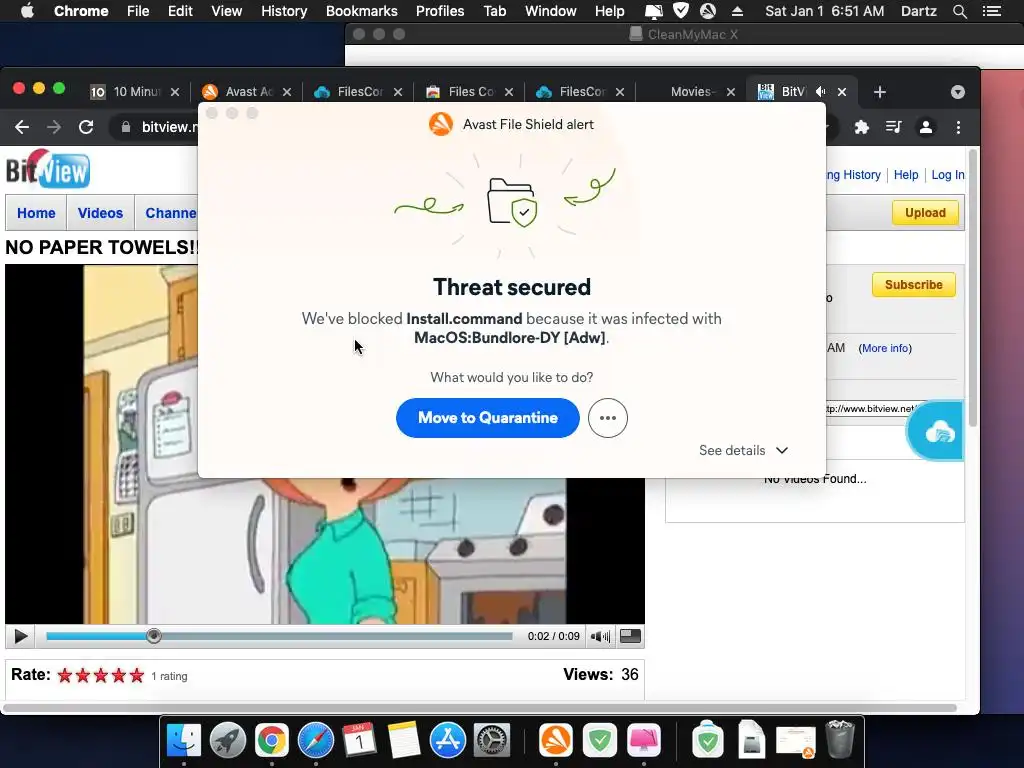Open Chrome tab search dropdown
The width and height of the screenshot is (1024, 768).
tap(957, 92)
